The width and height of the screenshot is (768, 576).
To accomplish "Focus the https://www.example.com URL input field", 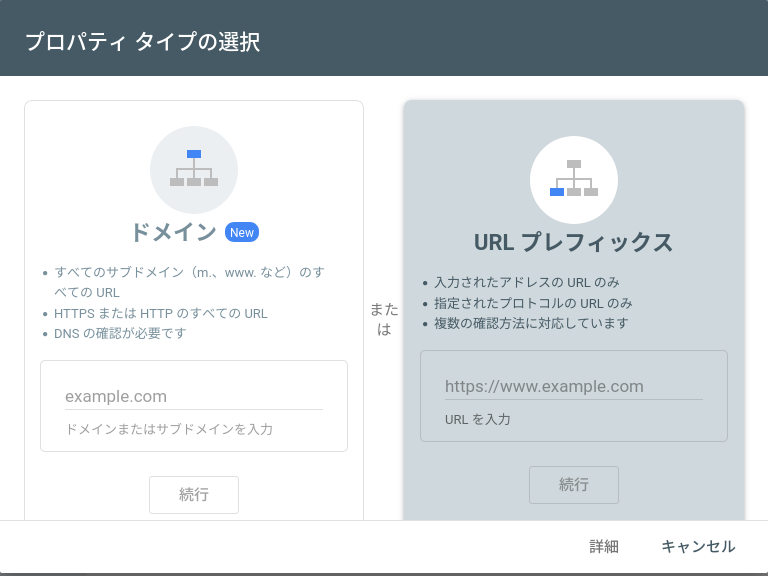I will tap(573, 387).
